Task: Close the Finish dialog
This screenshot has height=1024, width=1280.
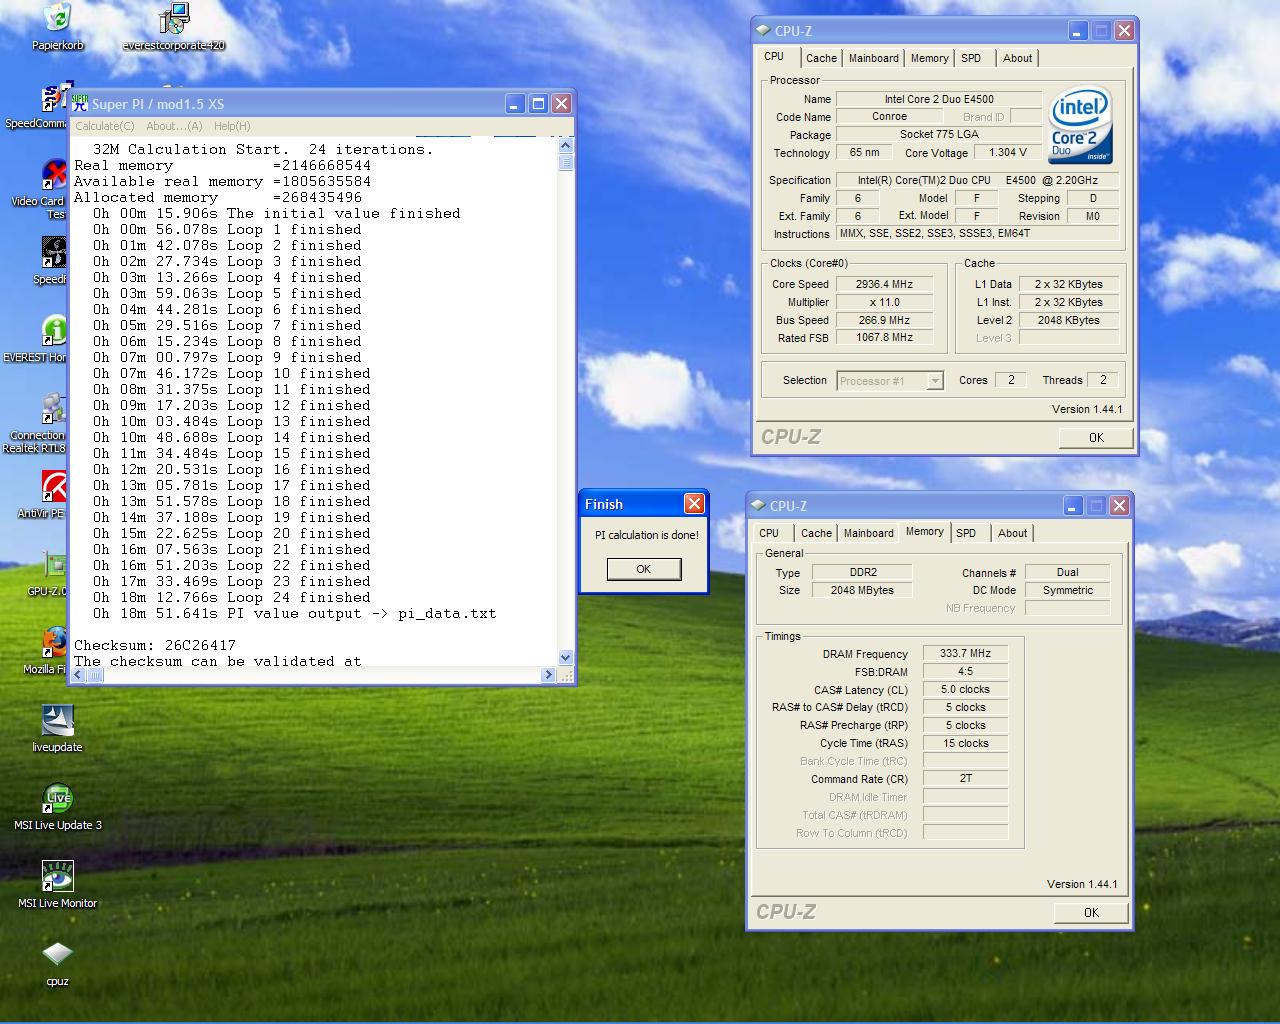Action: 694,504
